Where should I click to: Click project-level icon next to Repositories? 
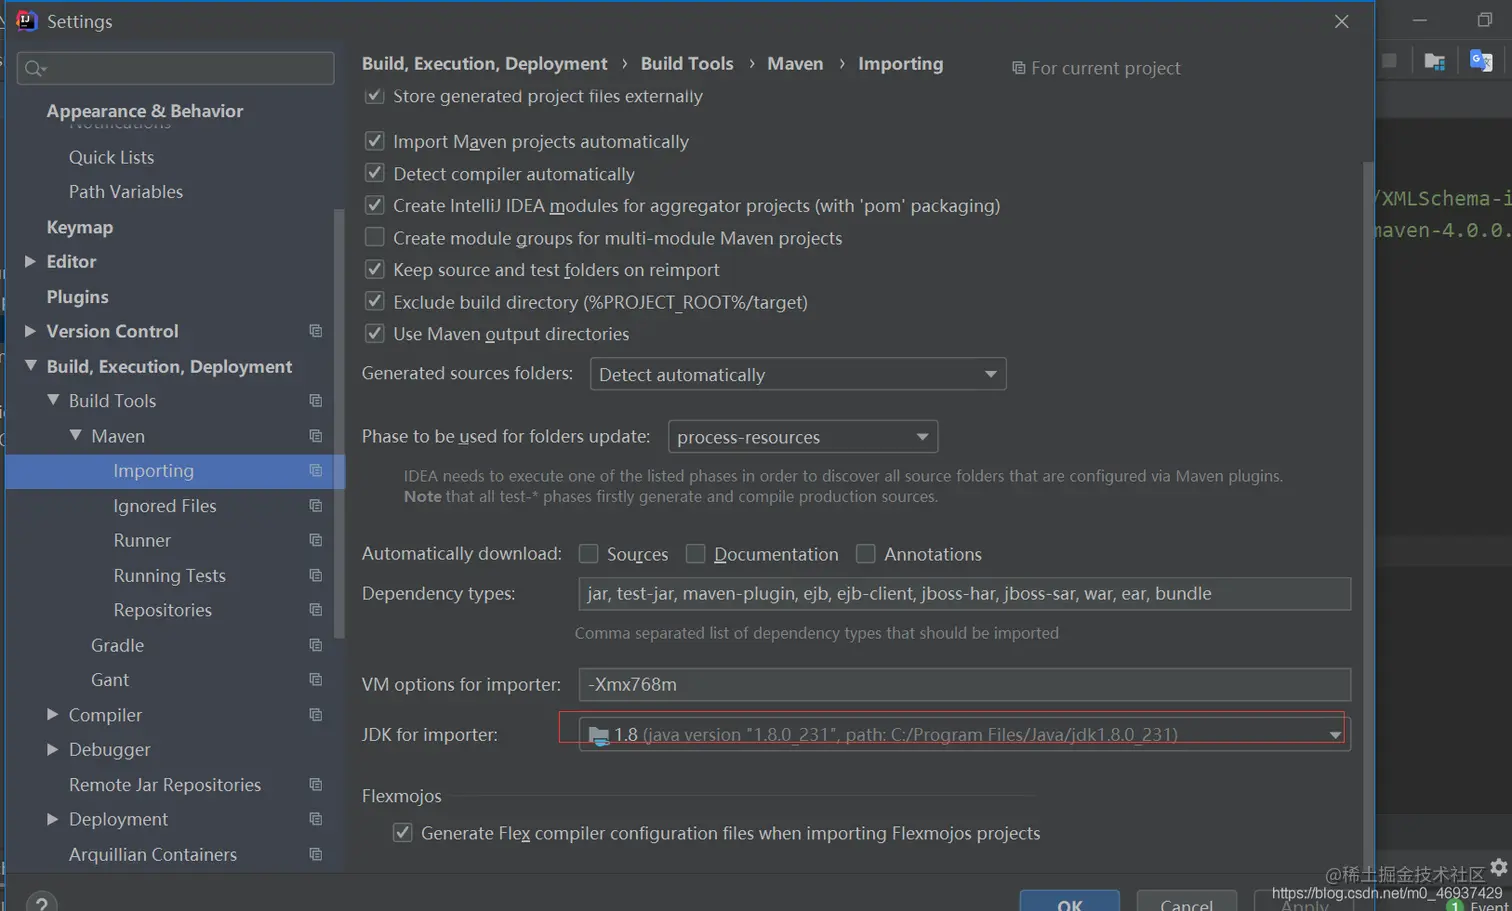[316, 610]
